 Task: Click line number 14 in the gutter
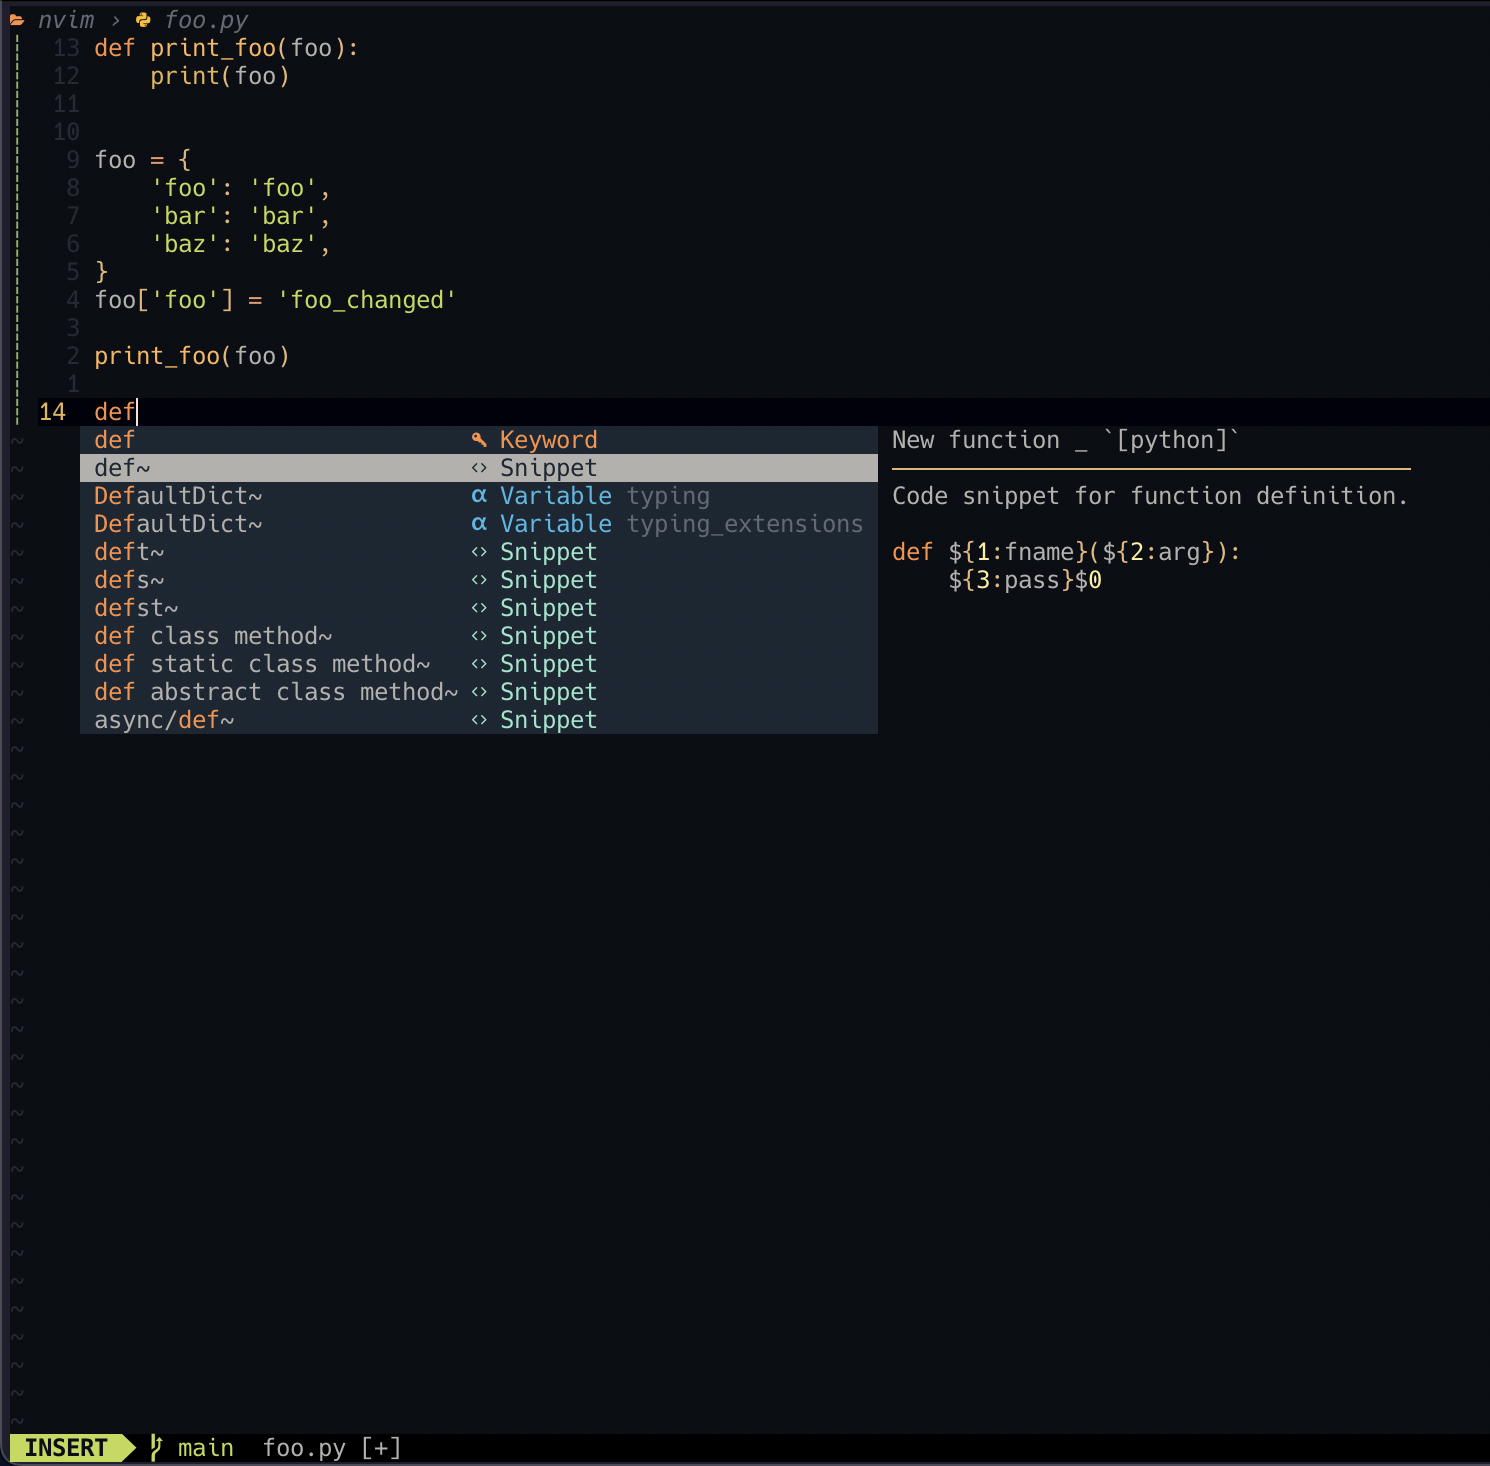tap(52, 411)
